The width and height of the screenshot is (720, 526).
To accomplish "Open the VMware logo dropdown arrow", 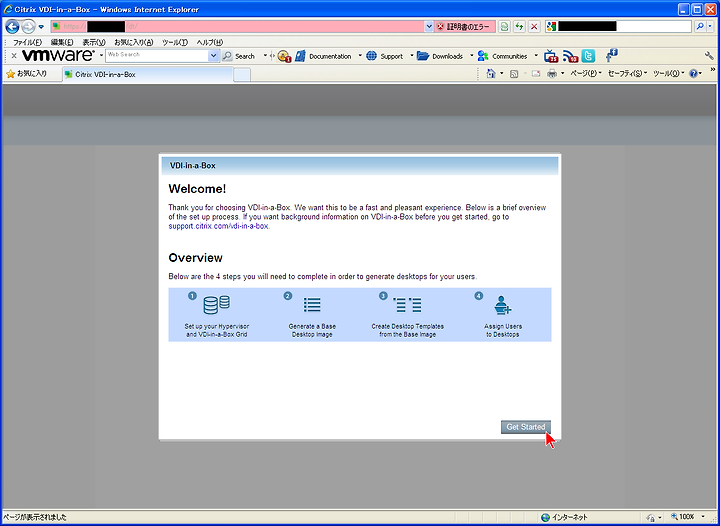I will 101,56.
